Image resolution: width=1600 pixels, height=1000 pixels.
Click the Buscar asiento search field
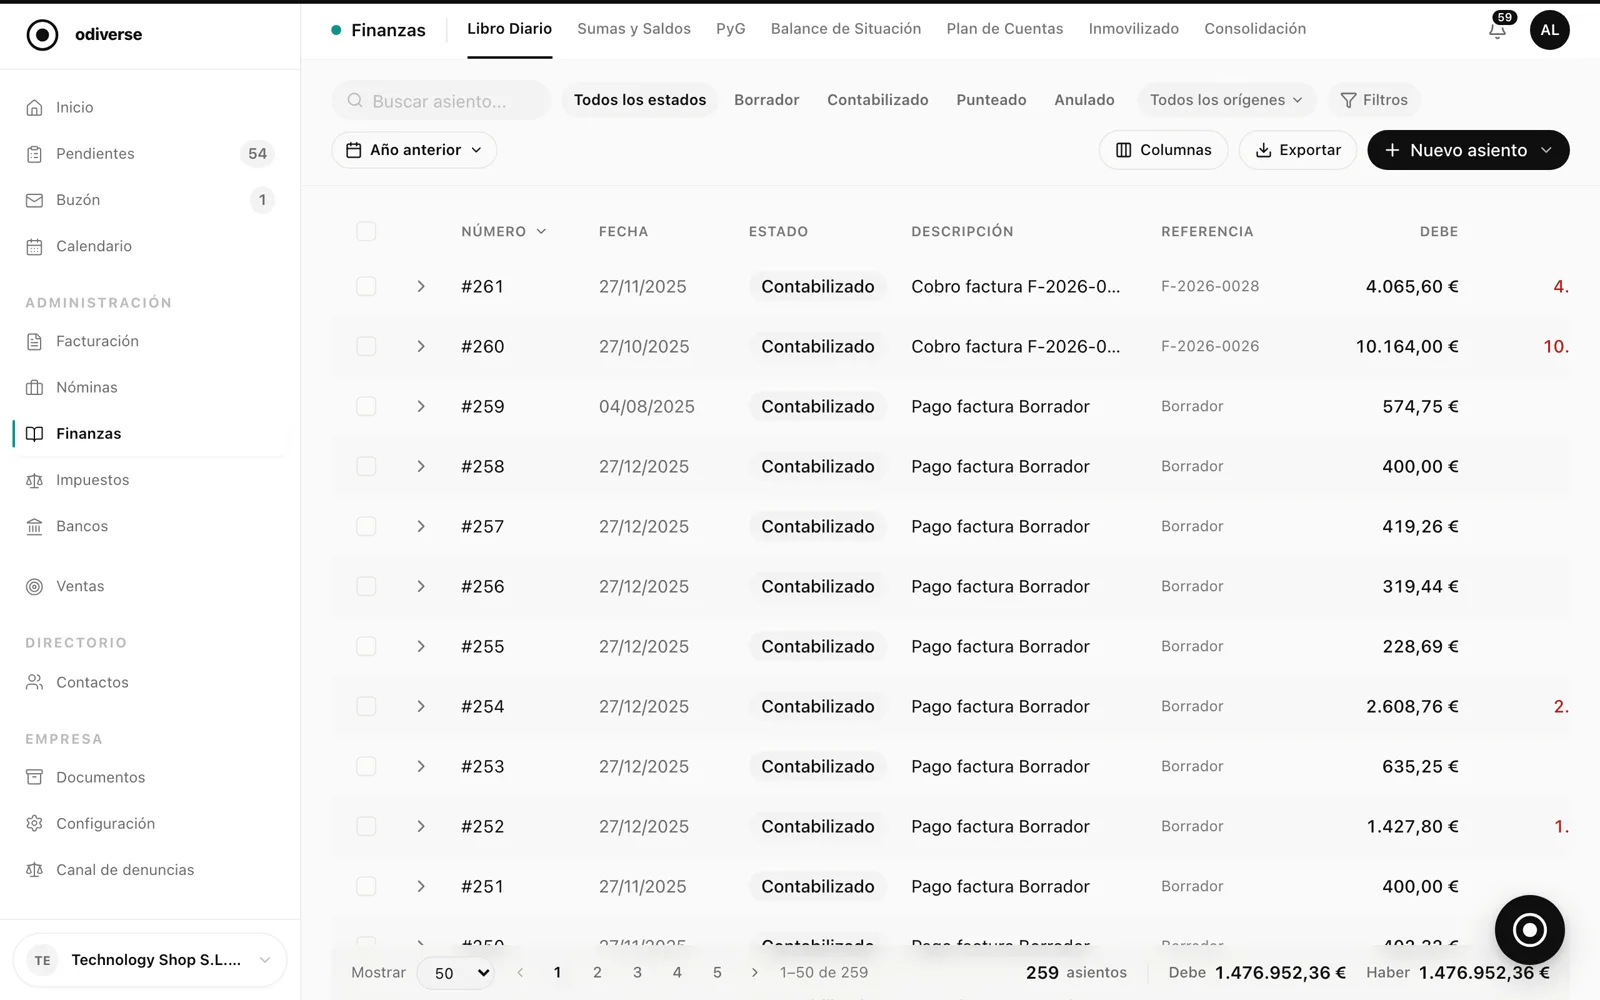[441, 100]
